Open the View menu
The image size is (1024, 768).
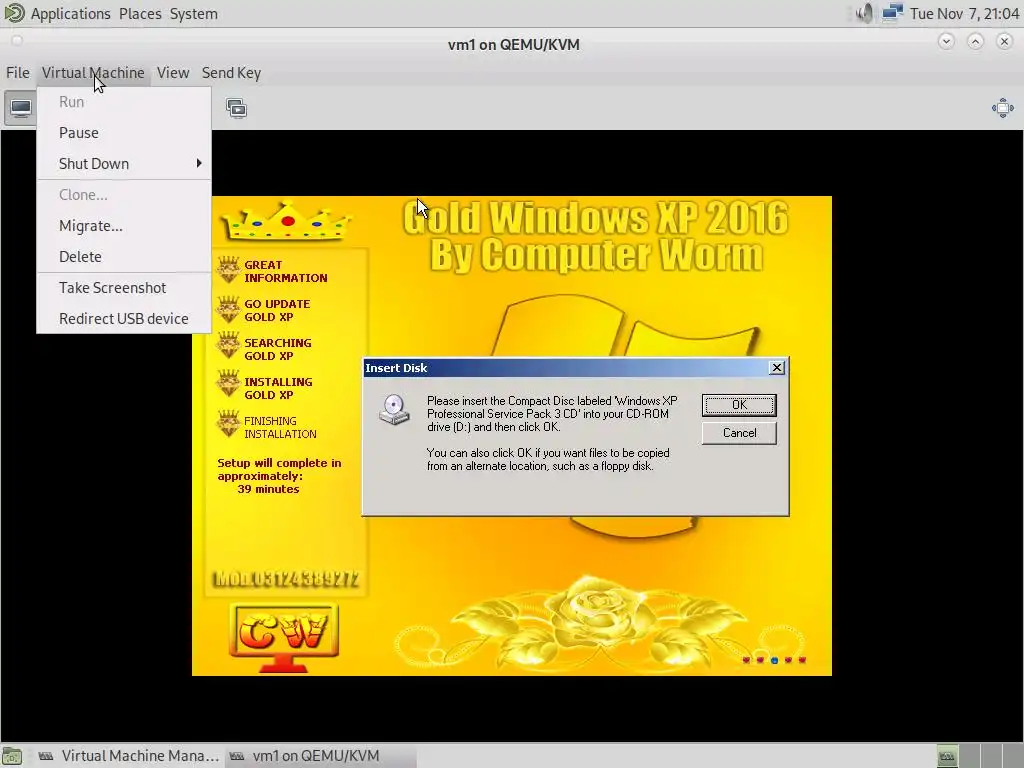(172, 72)
